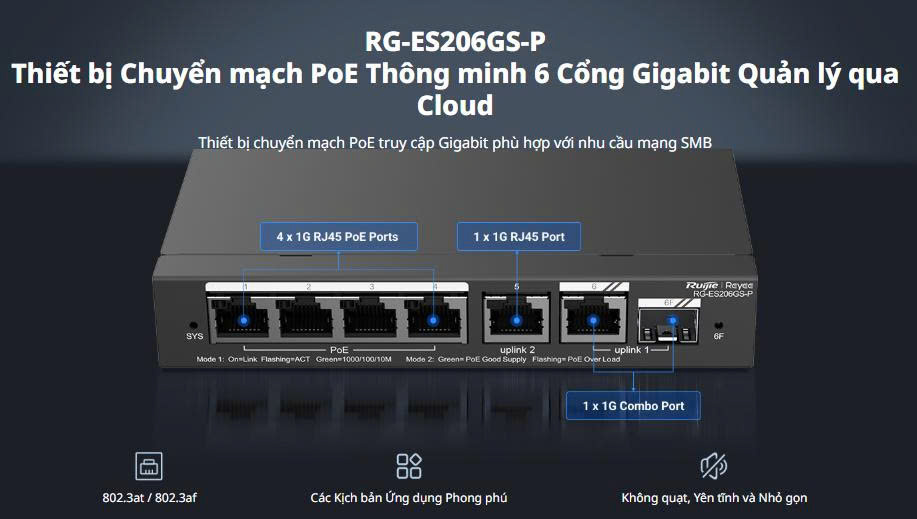Screen dimensions: 917x519
Task: Click the 802.3at / 802.3af caption text
Action: pos(150,498)
